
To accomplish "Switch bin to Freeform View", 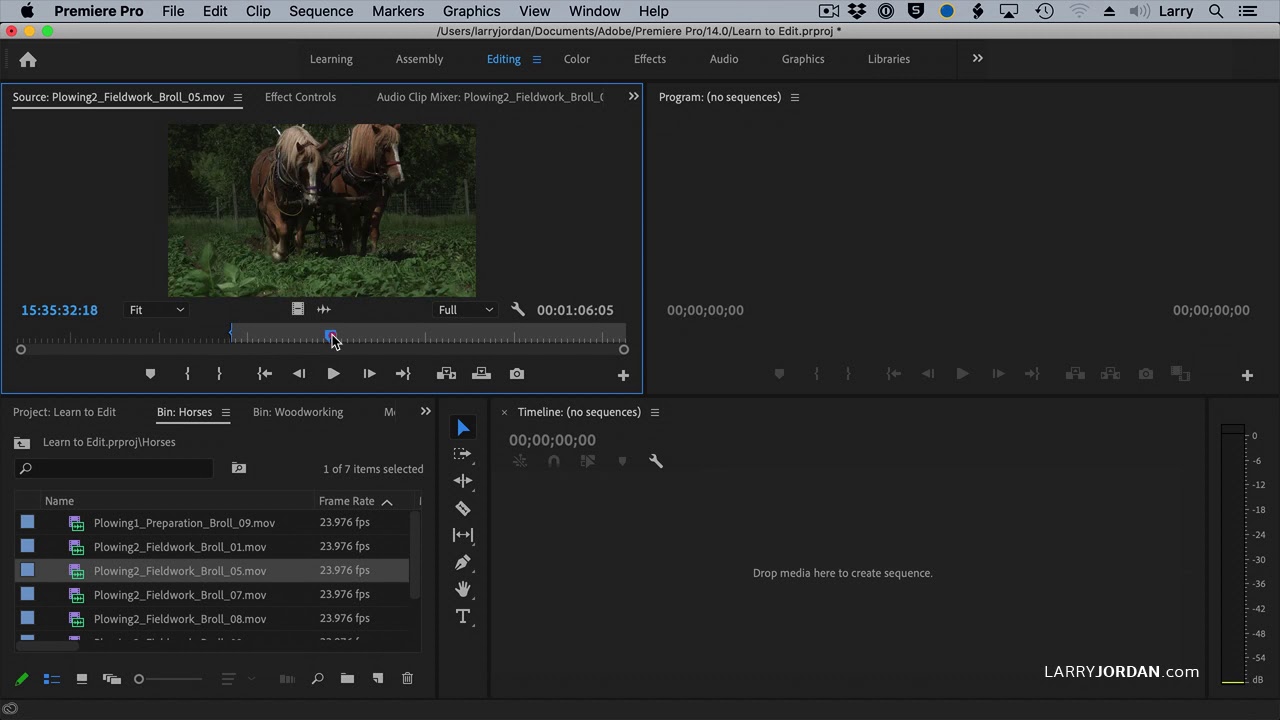I will point(112,679).
